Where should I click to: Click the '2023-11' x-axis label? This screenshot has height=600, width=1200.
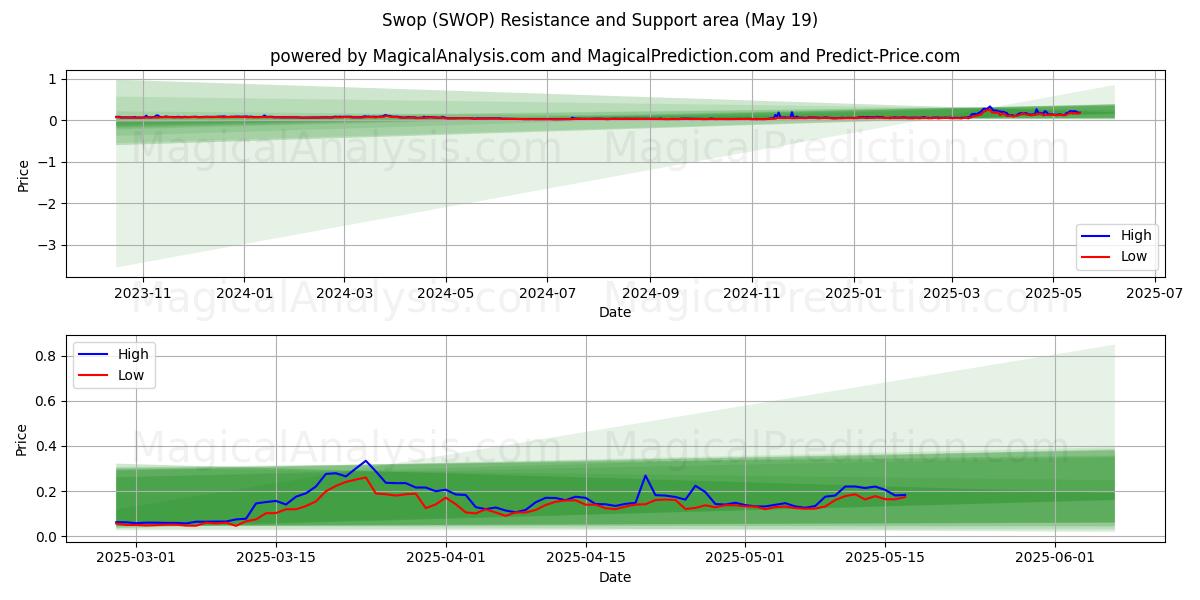[143, 294]
